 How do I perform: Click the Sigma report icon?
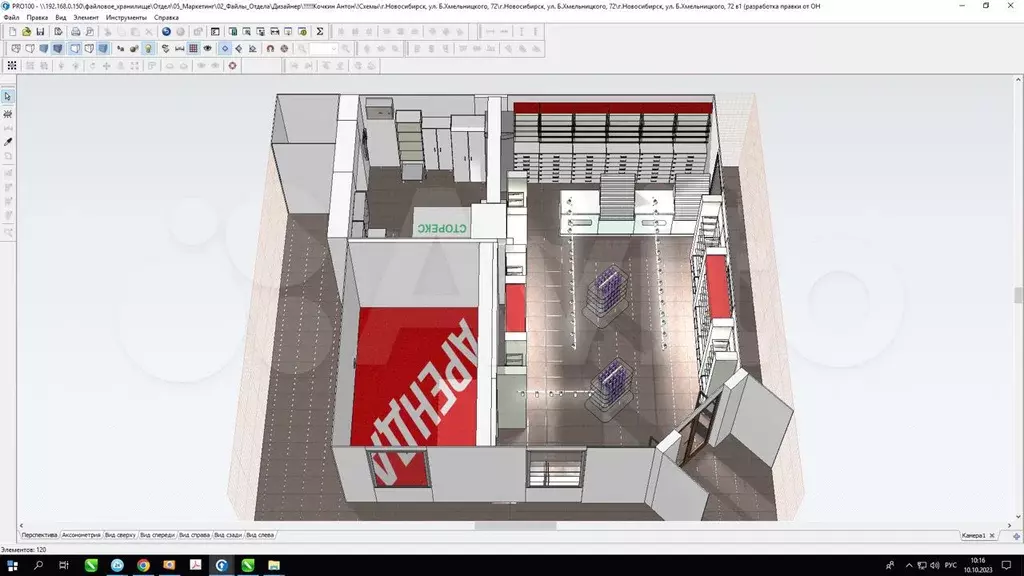[x=319, y=31]
